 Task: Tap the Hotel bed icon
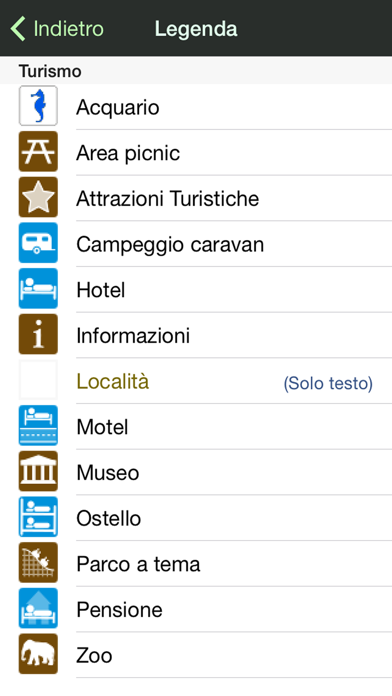point(38,289)
